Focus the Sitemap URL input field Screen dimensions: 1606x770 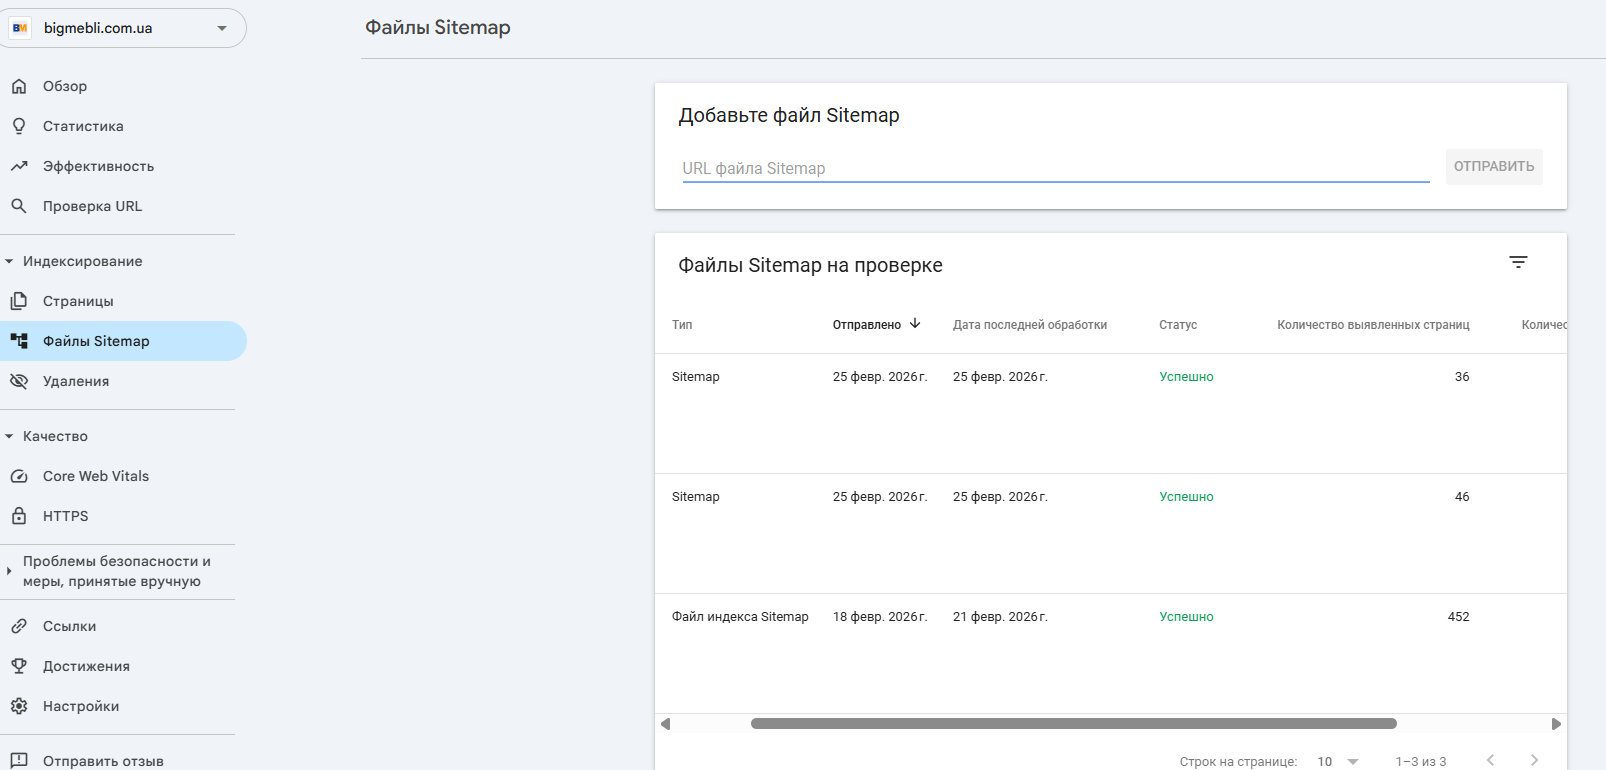(x=1055, y=168)
